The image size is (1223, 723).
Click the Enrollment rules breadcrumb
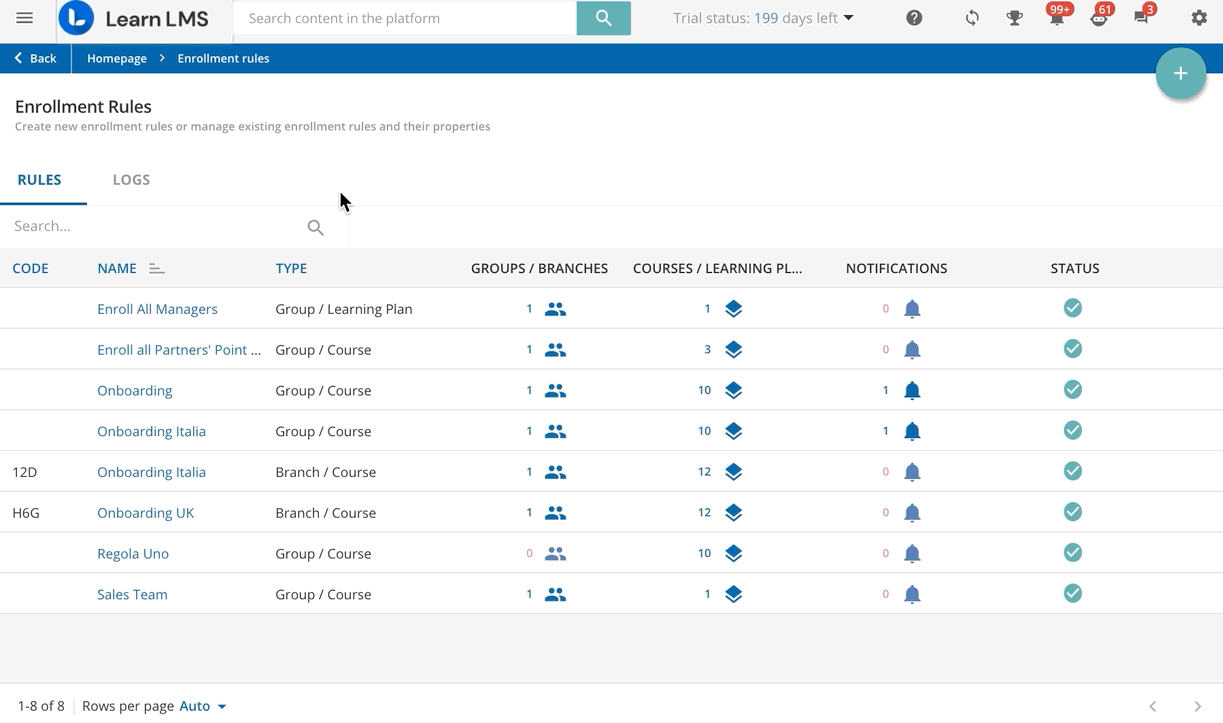[223, 58]
